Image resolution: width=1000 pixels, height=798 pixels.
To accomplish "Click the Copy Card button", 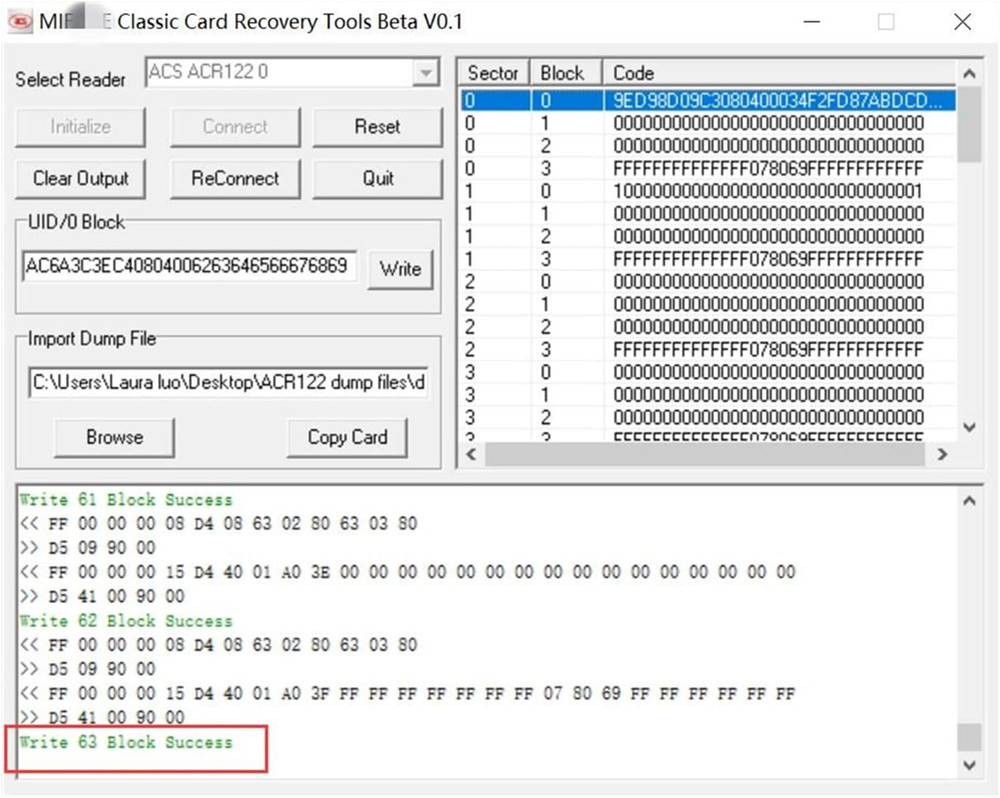I will pyautogui.click(x=347, y=437).
